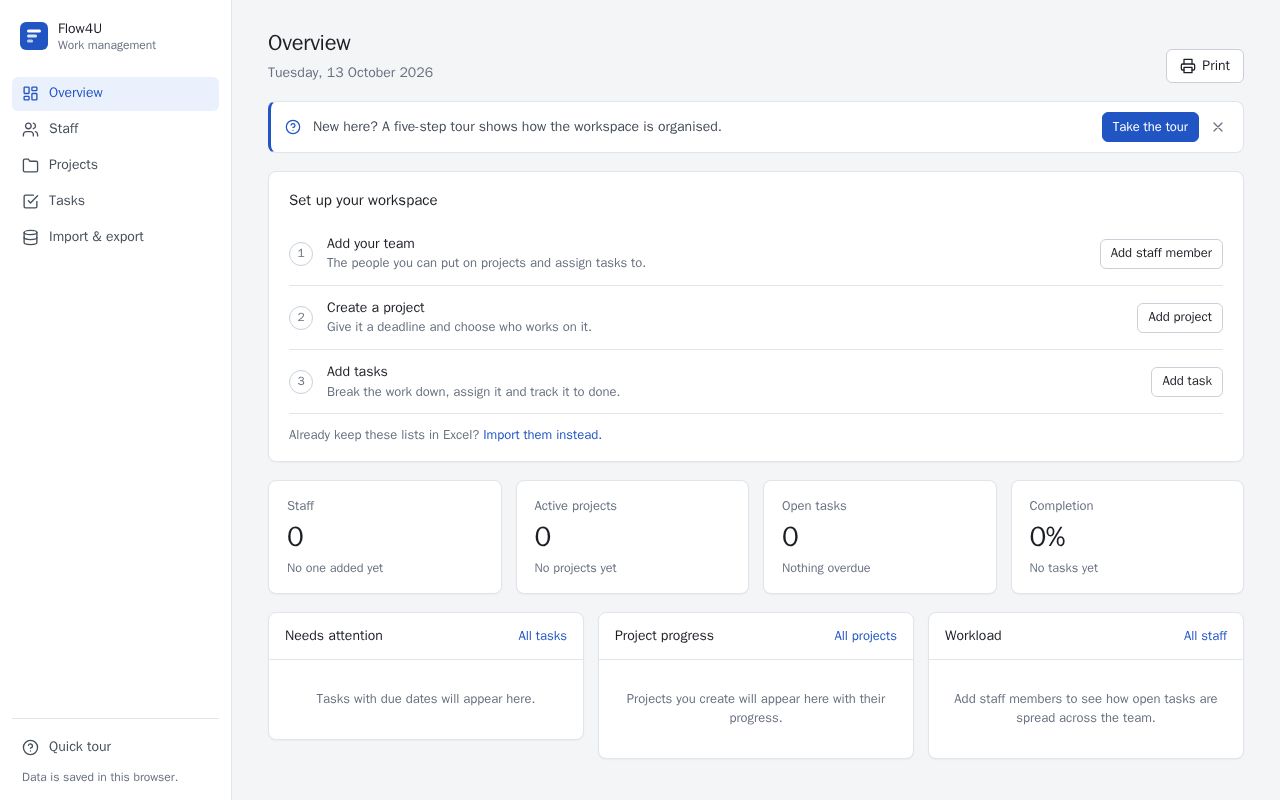The height and width of the screenshot is (800, 1280).
Task: Click the 'Add your team' step title
Action: 371,244
